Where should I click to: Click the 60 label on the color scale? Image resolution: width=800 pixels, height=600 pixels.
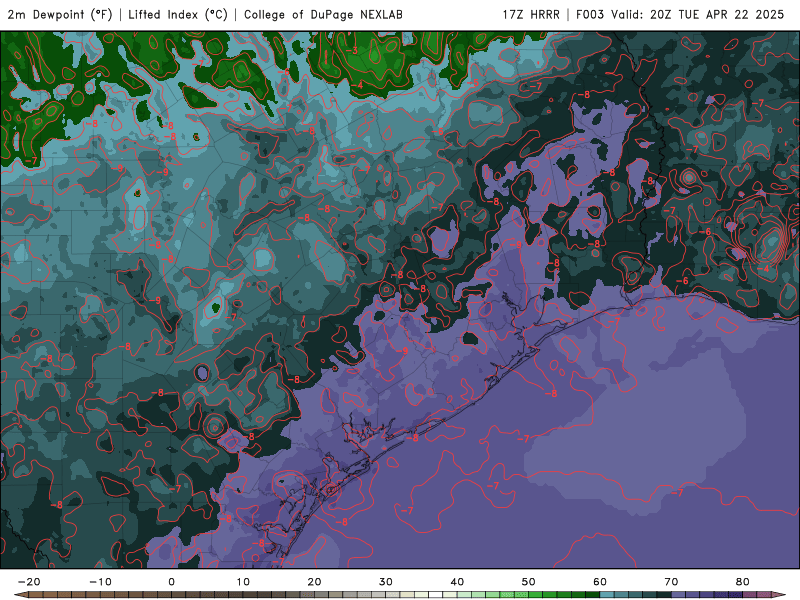tap(600, 582)
